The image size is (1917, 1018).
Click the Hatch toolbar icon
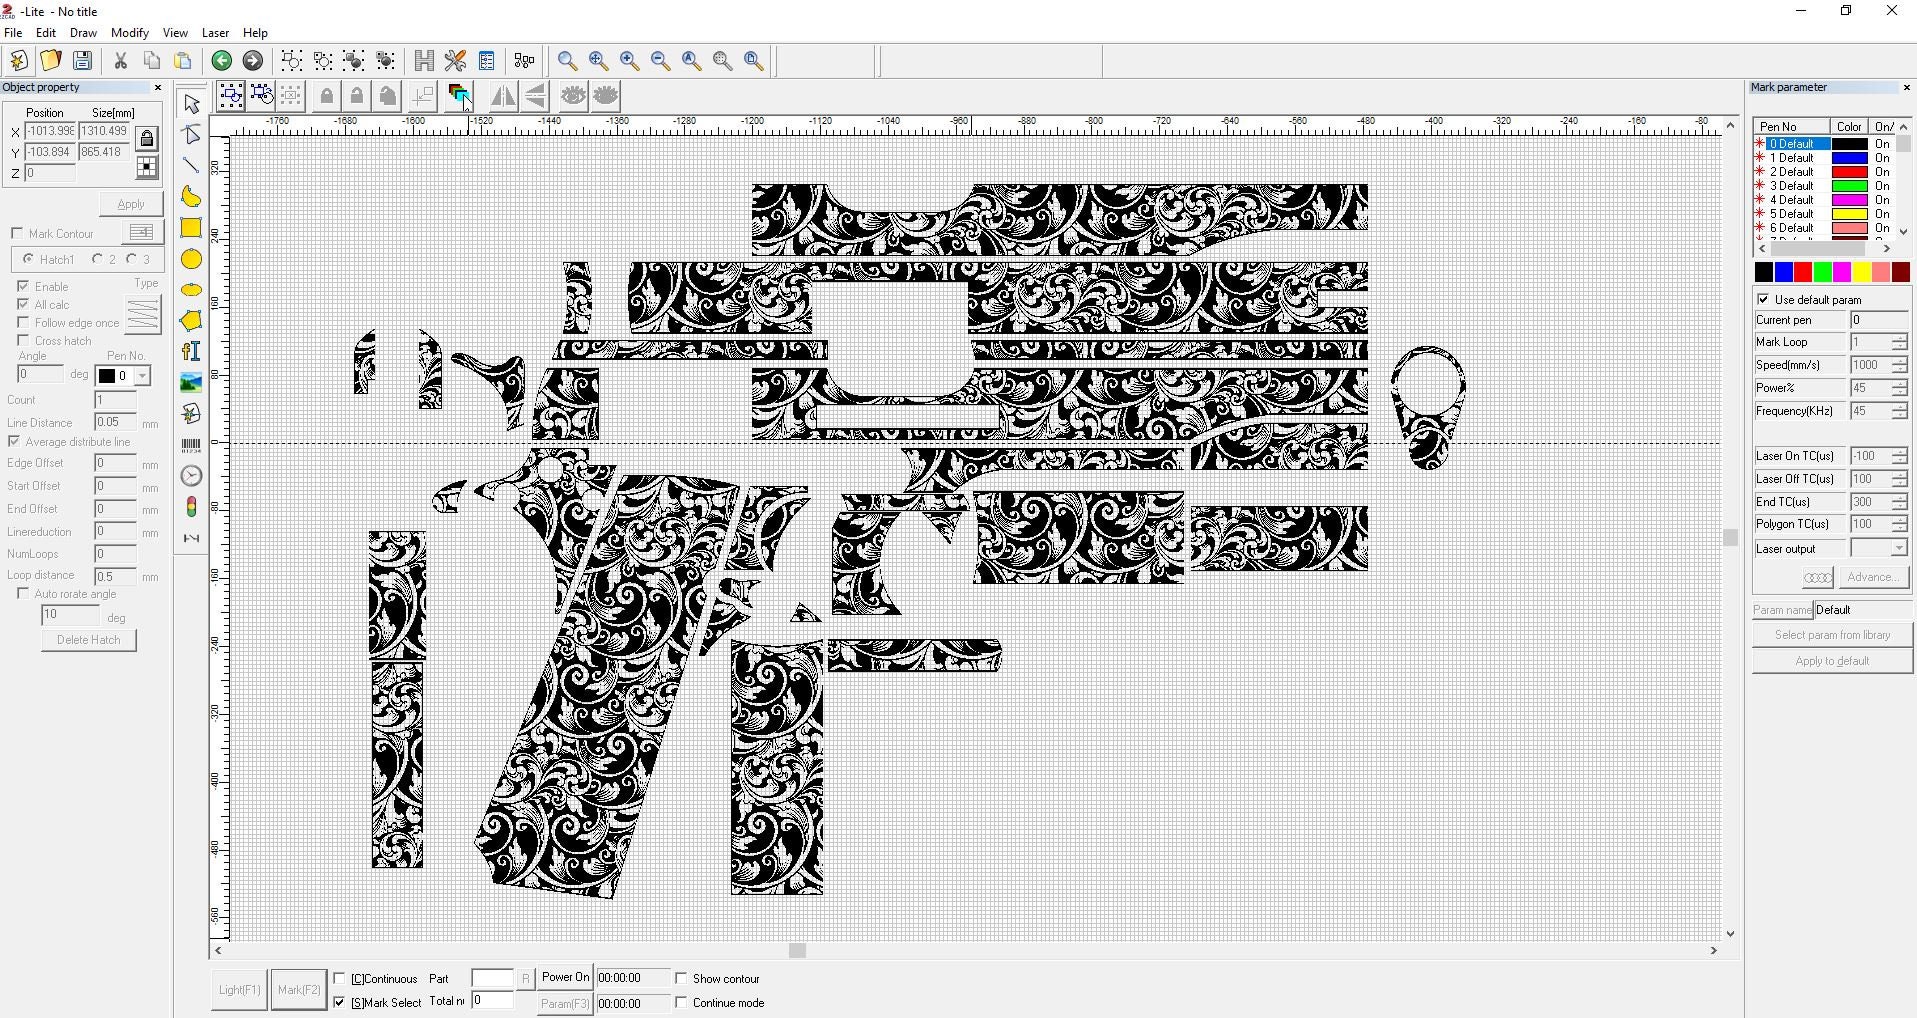[x=423, y=61]
